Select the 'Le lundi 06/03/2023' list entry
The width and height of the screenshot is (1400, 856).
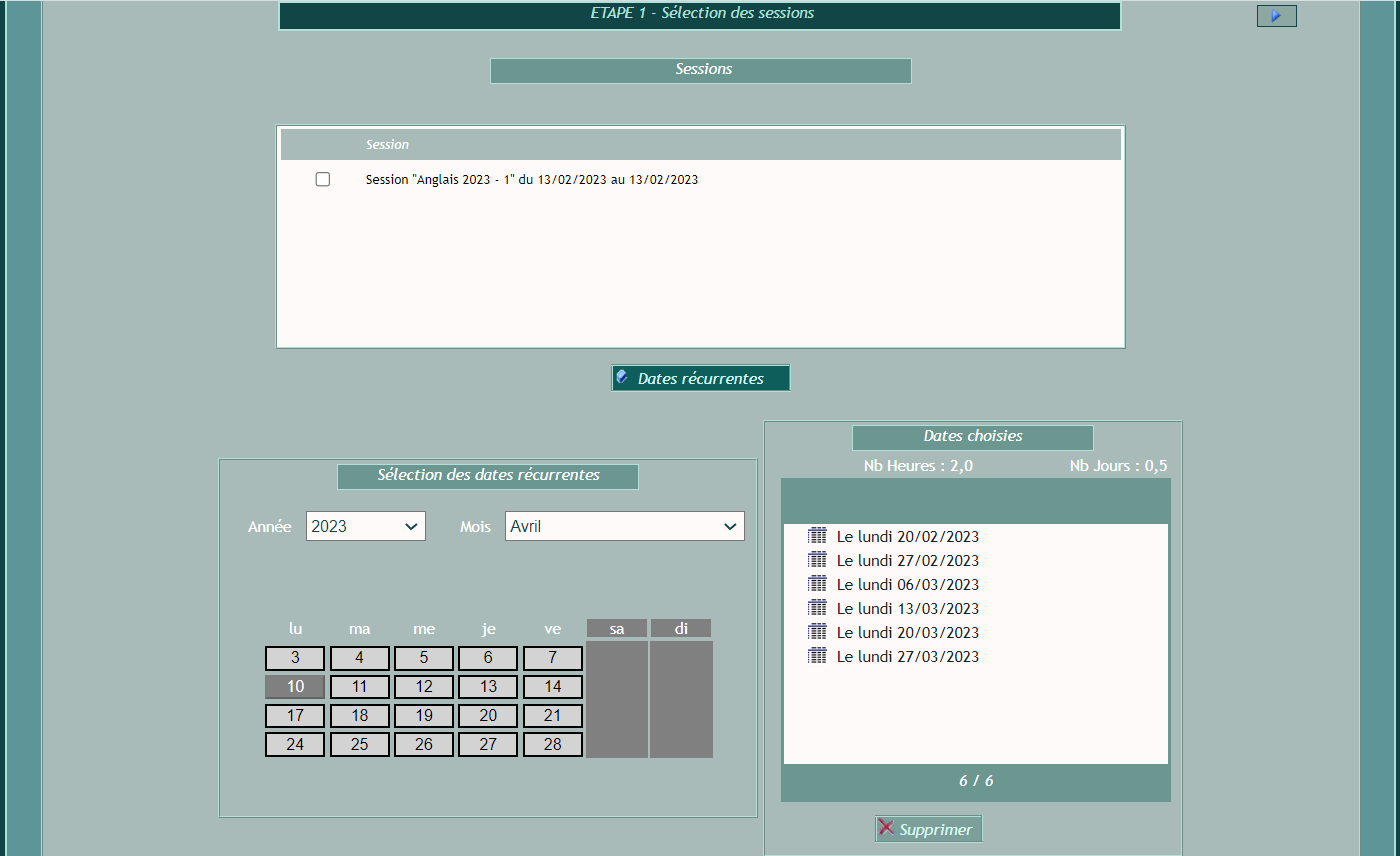(x=907, y=584)
